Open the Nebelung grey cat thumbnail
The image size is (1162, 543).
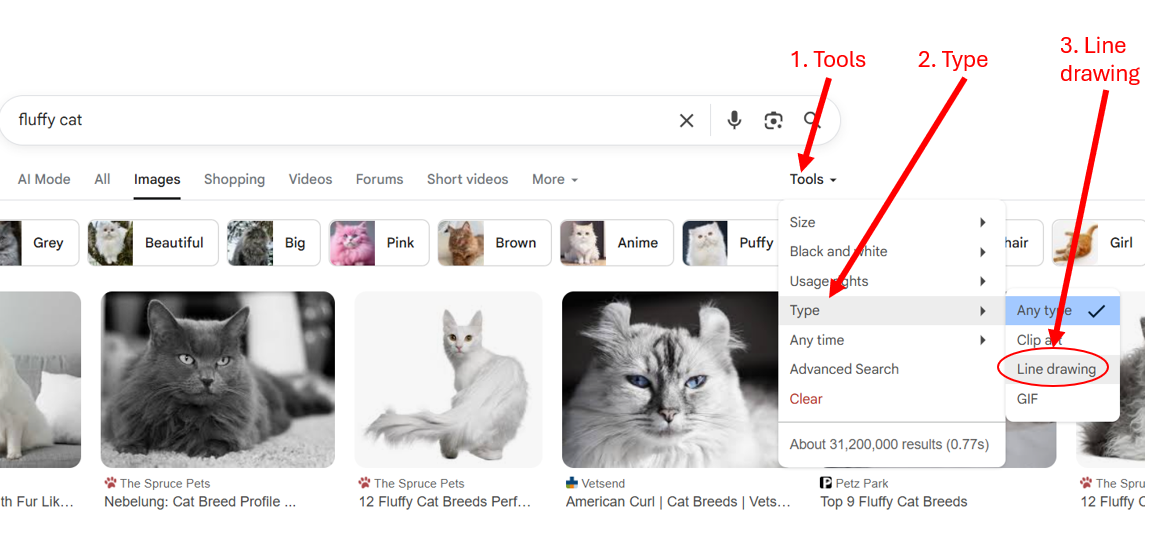coord(218,379)
